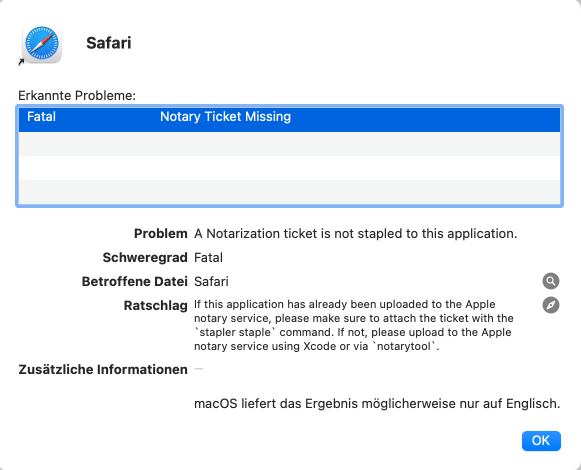Click the Zusätzliche Informationen label
Viewport: 581px width, 470px height.
[x=103, y=369]
